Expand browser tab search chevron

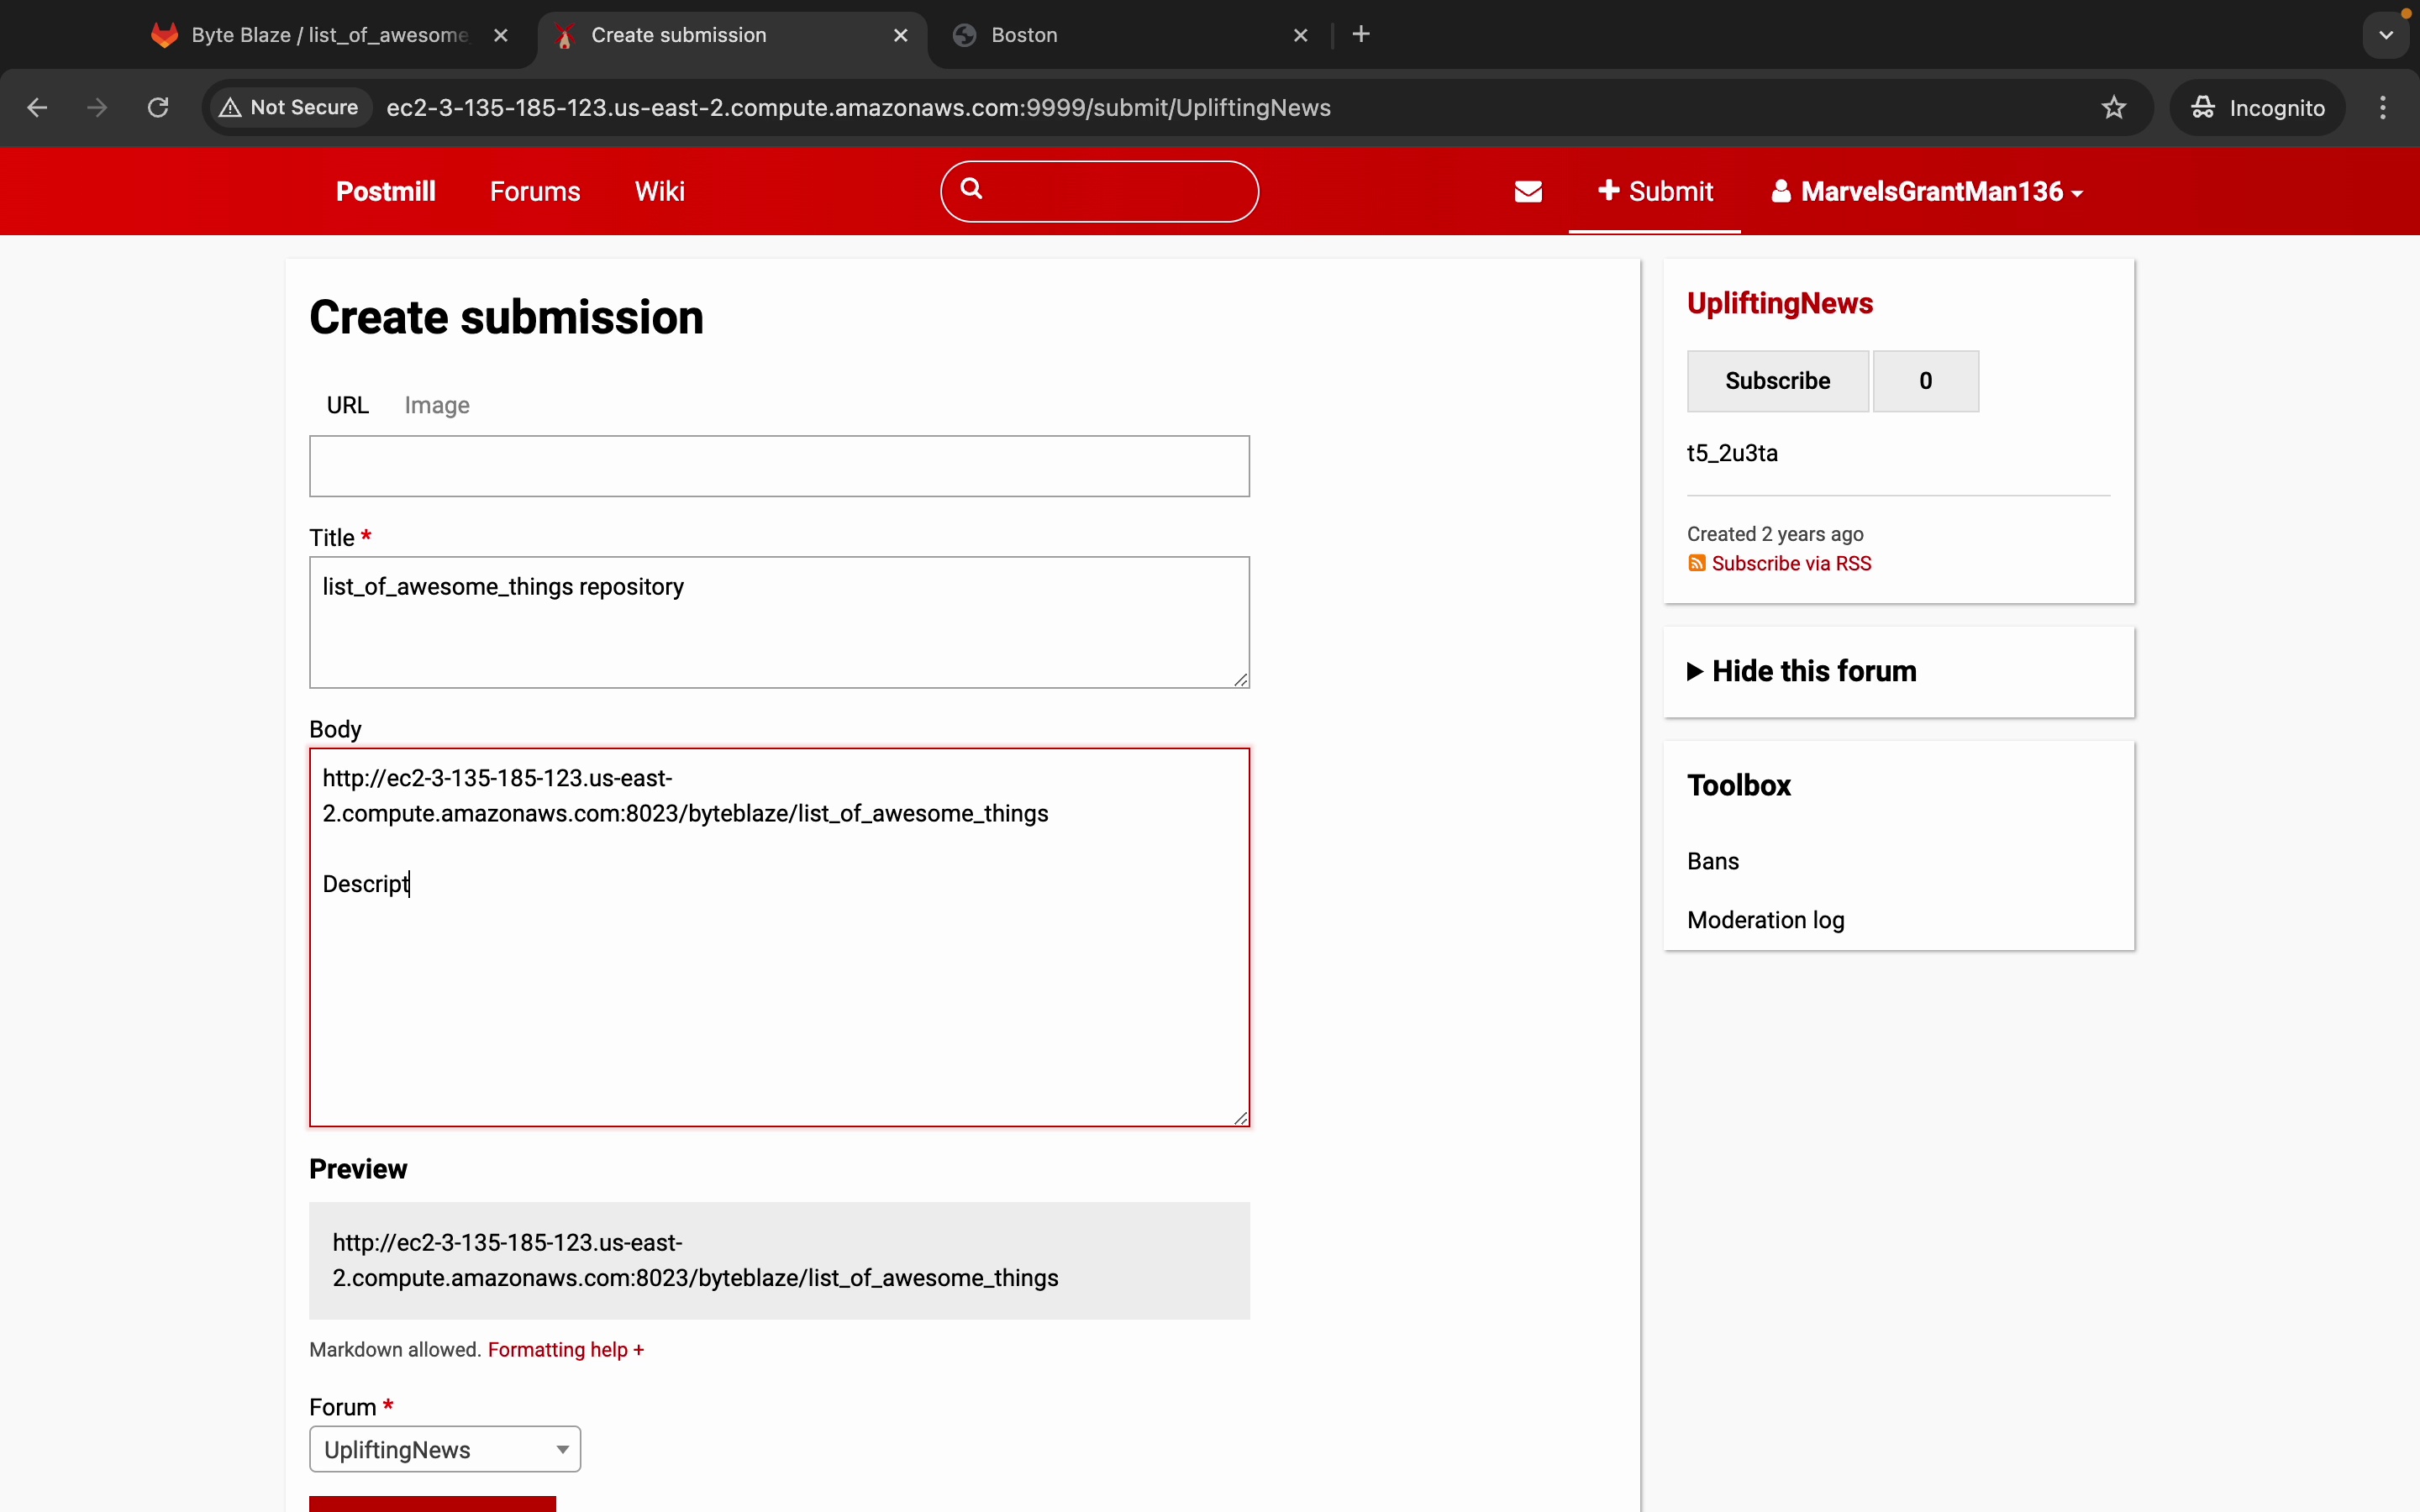[x=2385, y=35]
